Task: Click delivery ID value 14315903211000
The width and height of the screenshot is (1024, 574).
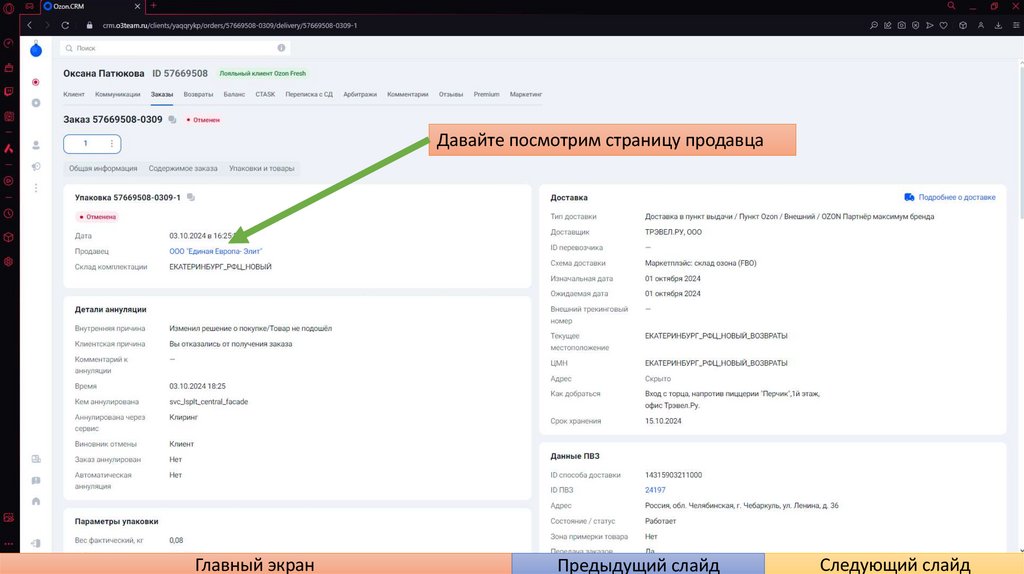Action: [x=673, y=475]
